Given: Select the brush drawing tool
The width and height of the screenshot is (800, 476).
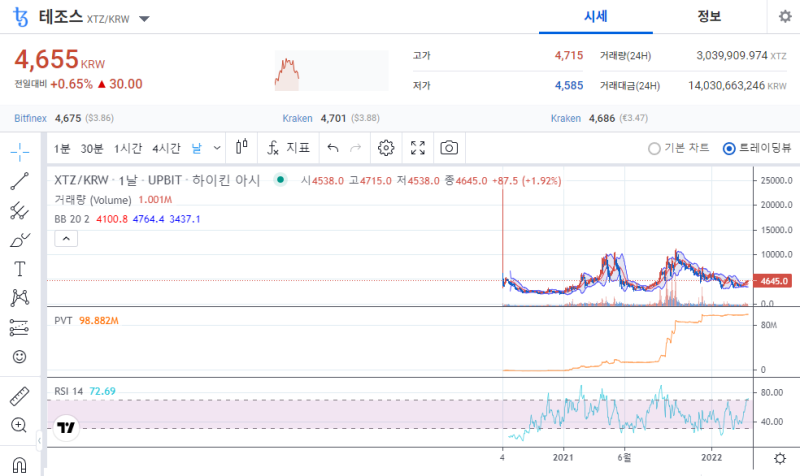Looking at the screenshot, I should pos(19,240).
